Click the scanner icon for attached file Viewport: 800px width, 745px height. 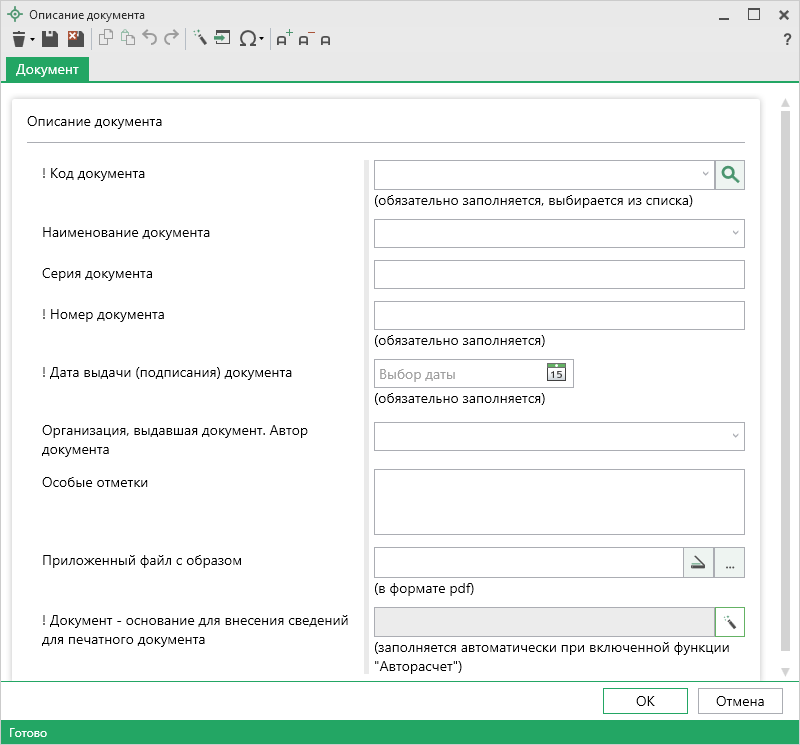coord(698,563)
